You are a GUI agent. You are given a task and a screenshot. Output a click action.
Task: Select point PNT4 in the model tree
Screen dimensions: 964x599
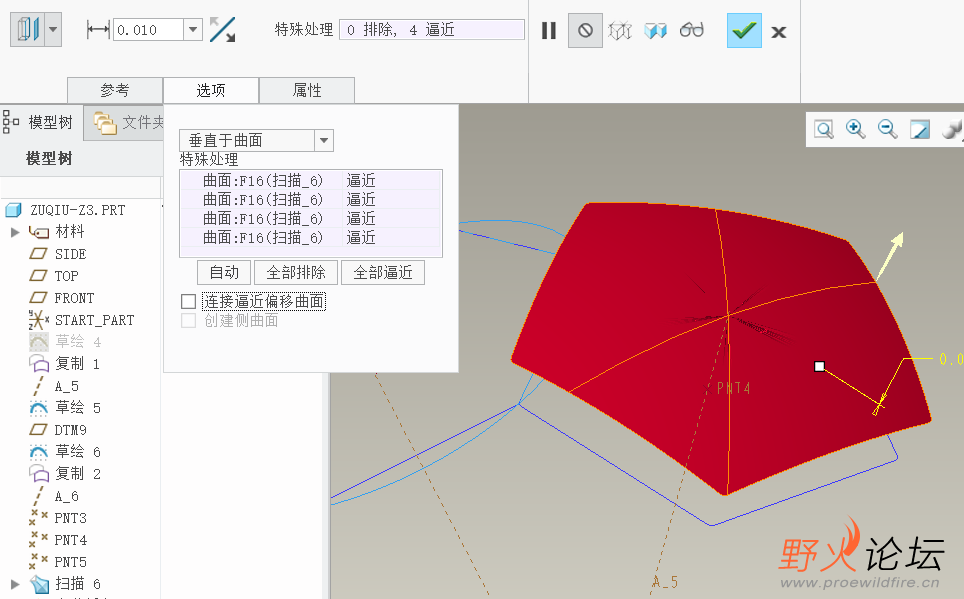[70, 541]
